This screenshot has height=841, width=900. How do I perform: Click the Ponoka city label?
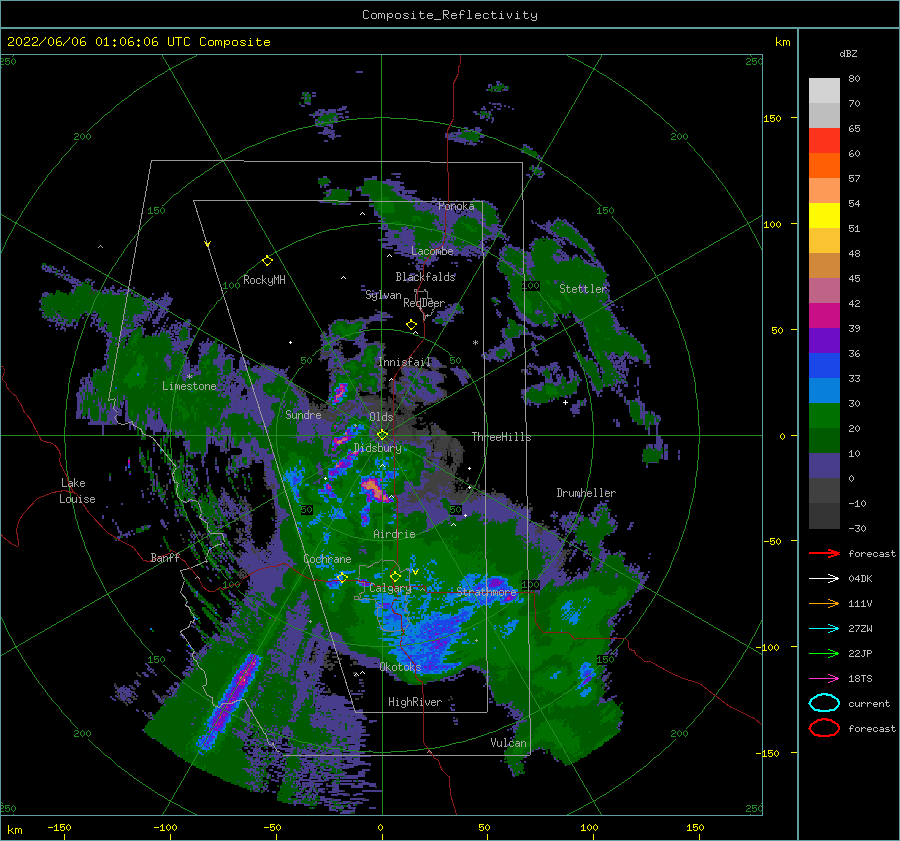tap(456, 206)
